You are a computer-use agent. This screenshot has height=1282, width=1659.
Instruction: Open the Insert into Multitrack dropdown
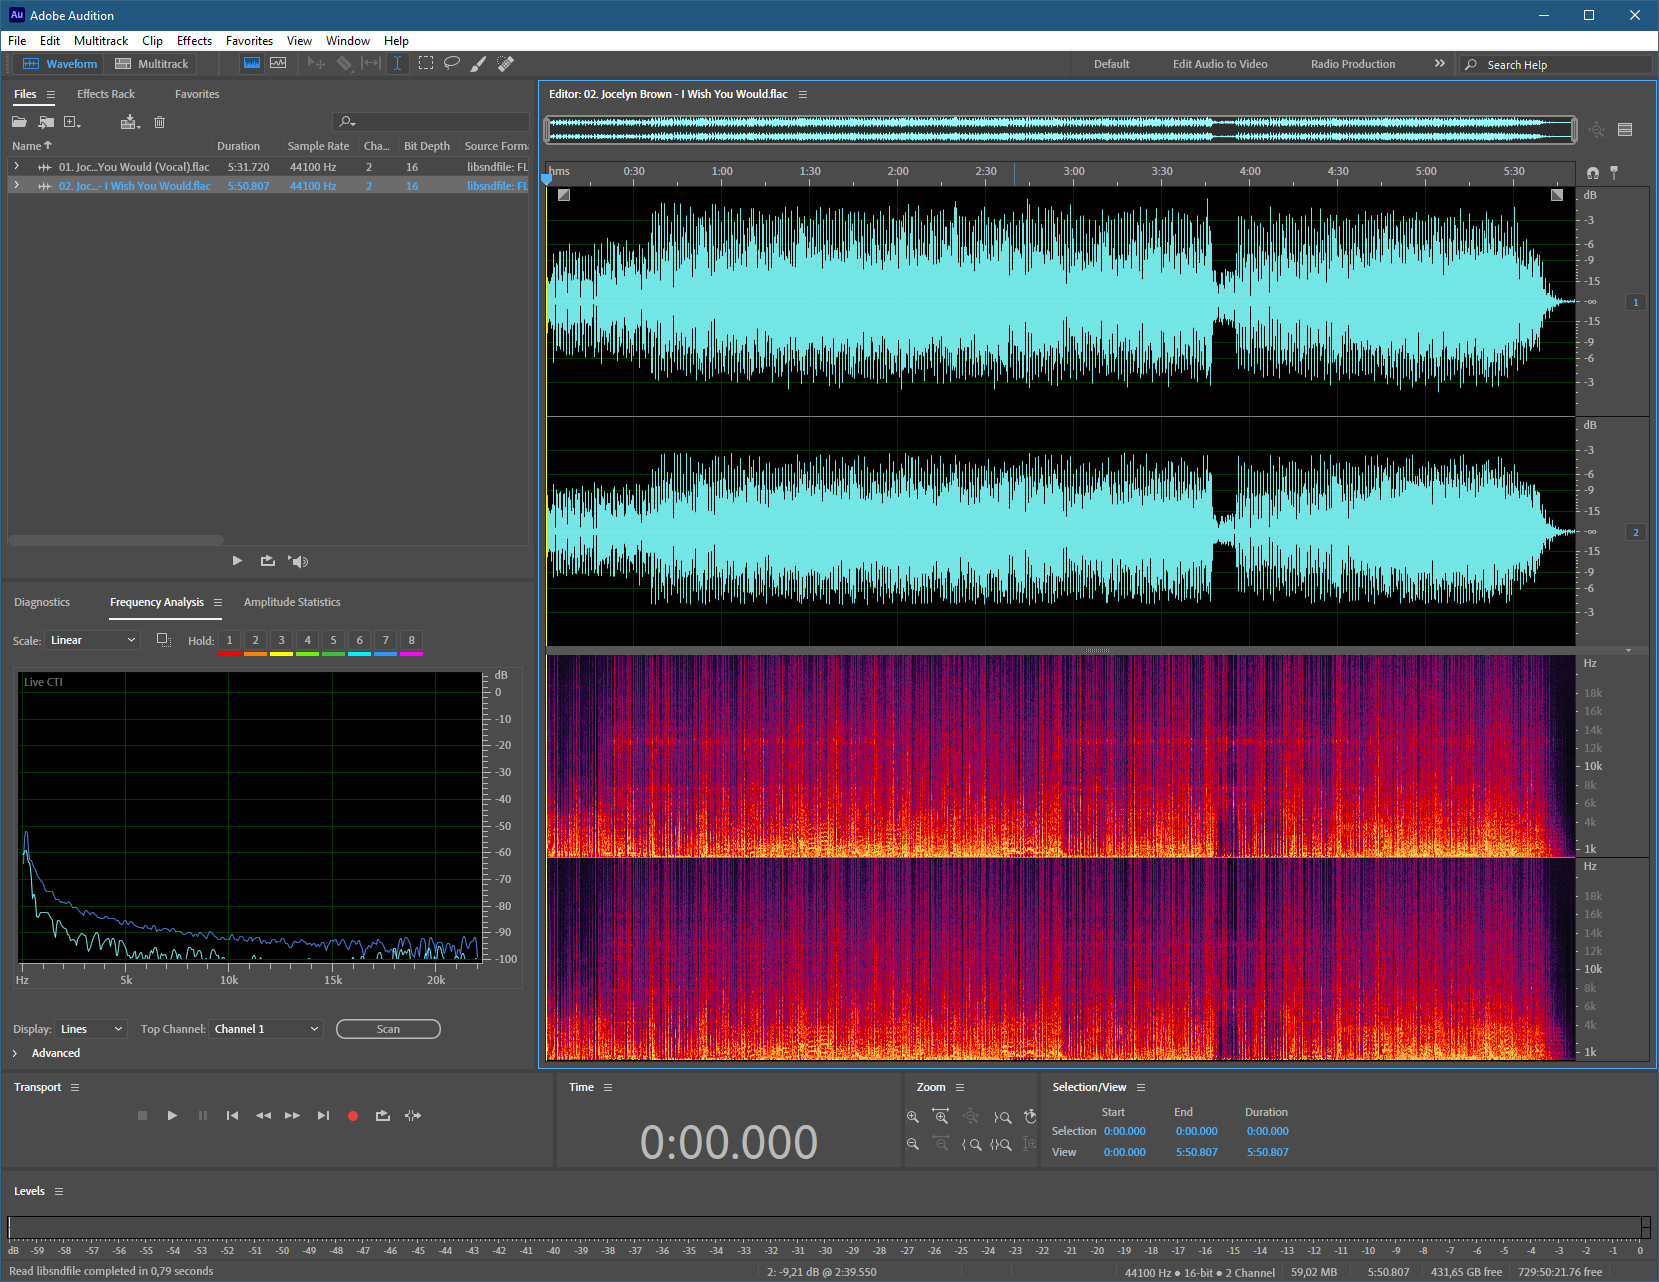pos(130,122)
